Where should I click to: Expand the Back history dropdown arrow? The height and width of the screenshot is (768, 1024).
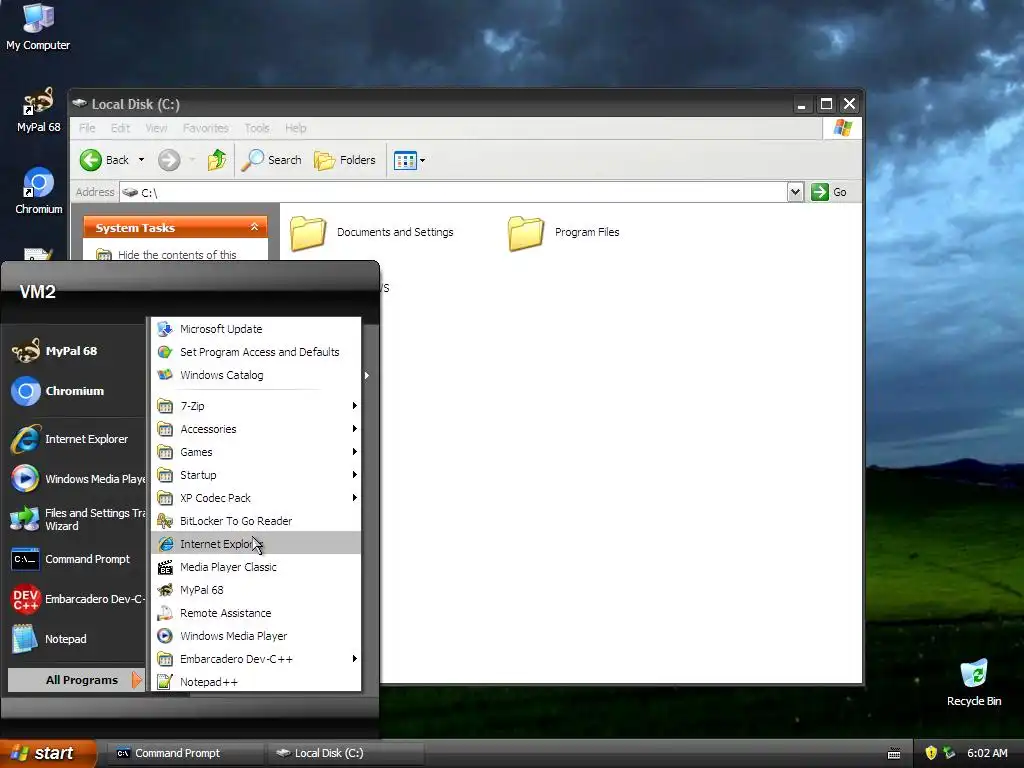pos(141,160)
